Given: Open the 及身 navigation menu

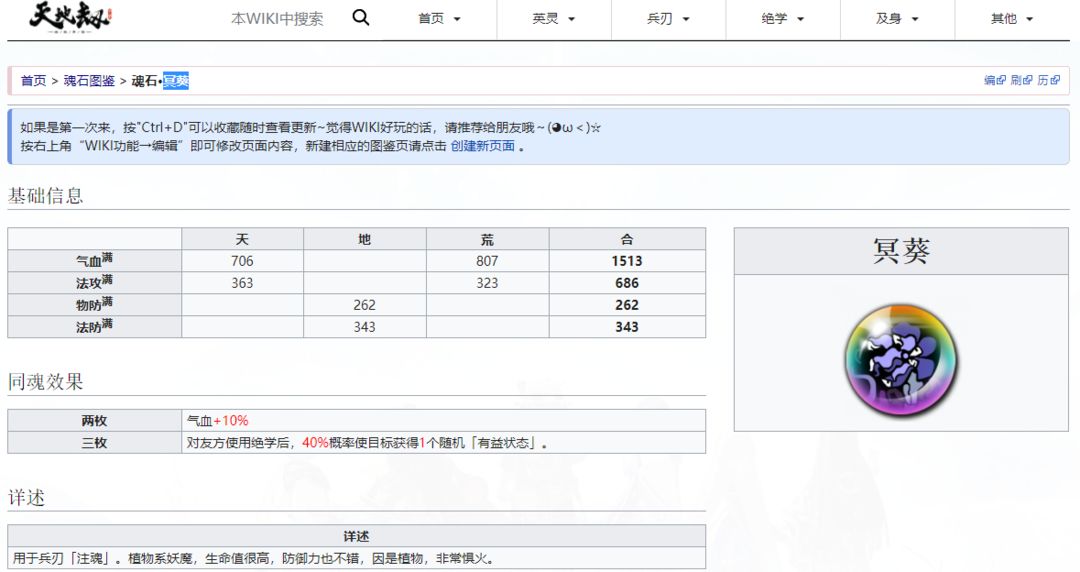Looking at the screenshot, I should (x=897, y=19).
